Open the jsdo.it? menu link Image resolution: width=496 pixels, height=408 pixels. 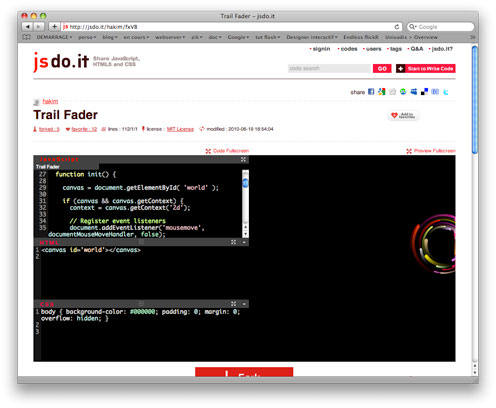pyautogui.click(x=442, y=49)
